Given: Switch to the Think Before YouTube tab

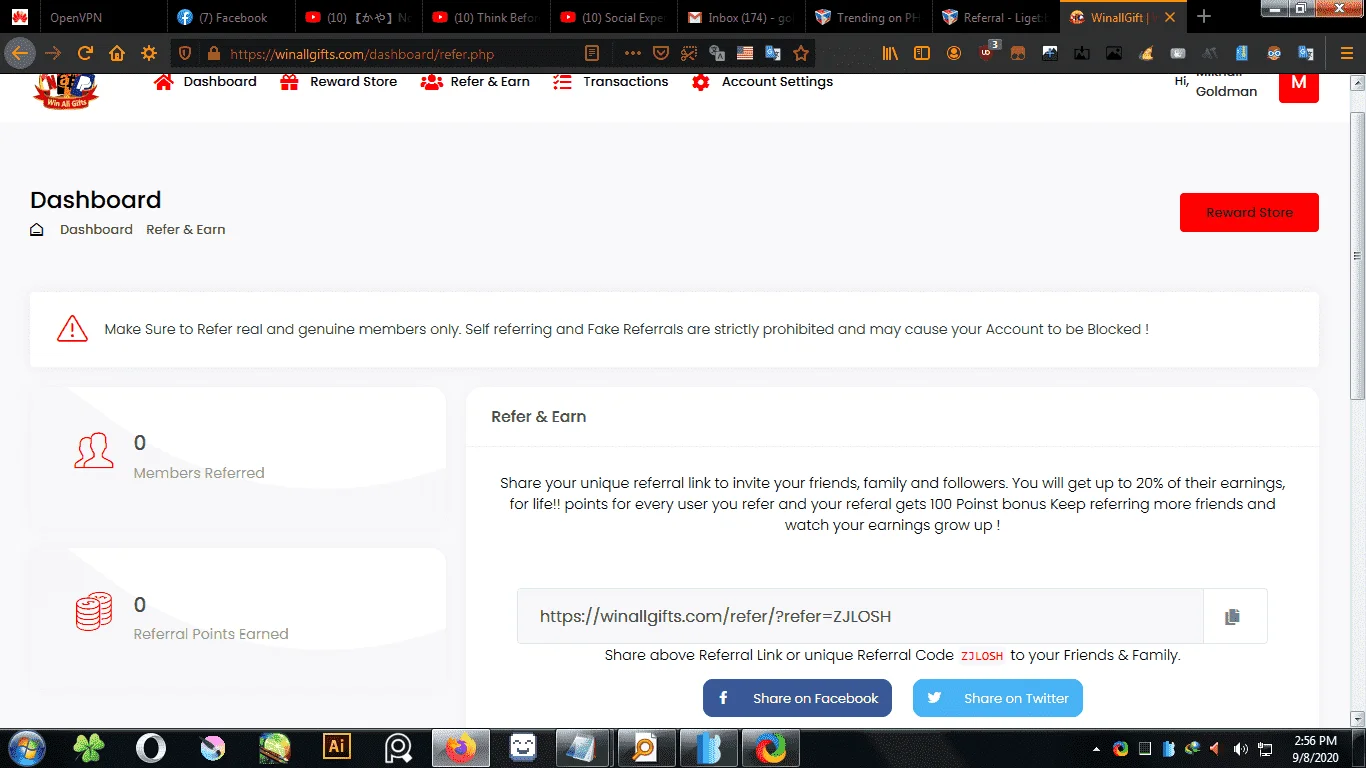Looking at the screenshot, I should pyautogui.click(x=486, y=17).
